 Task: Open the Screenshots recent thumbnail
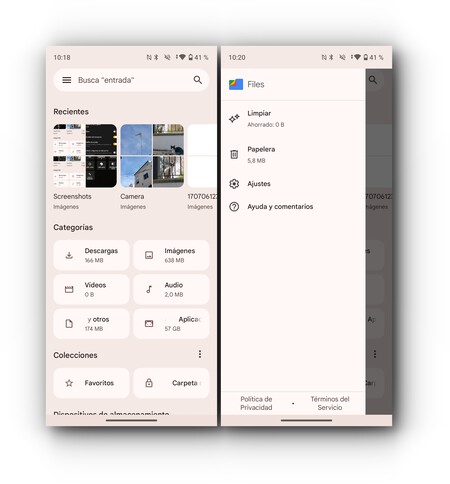click(x=85, y=156)
